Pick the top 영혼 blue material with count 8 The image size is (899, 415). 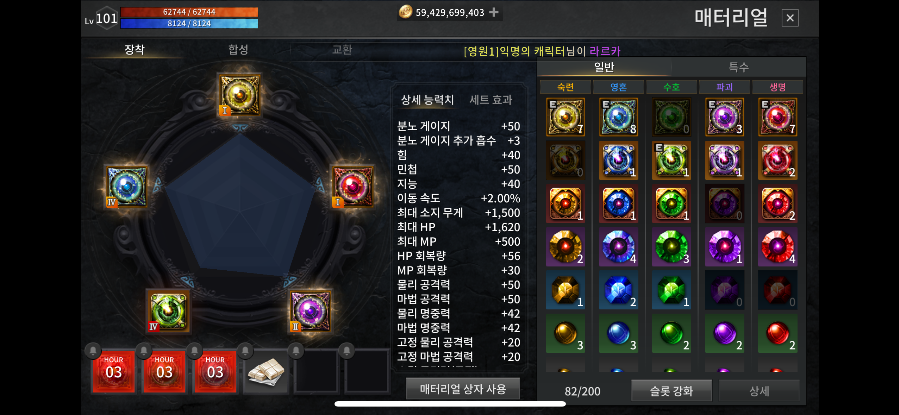click(x=619, y=117)
